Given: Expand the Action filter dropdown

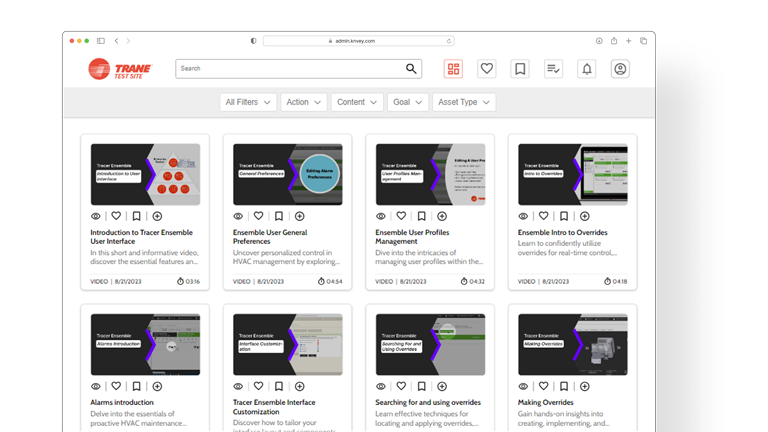Looking at the screenshot, I should [x=304, y=102].
